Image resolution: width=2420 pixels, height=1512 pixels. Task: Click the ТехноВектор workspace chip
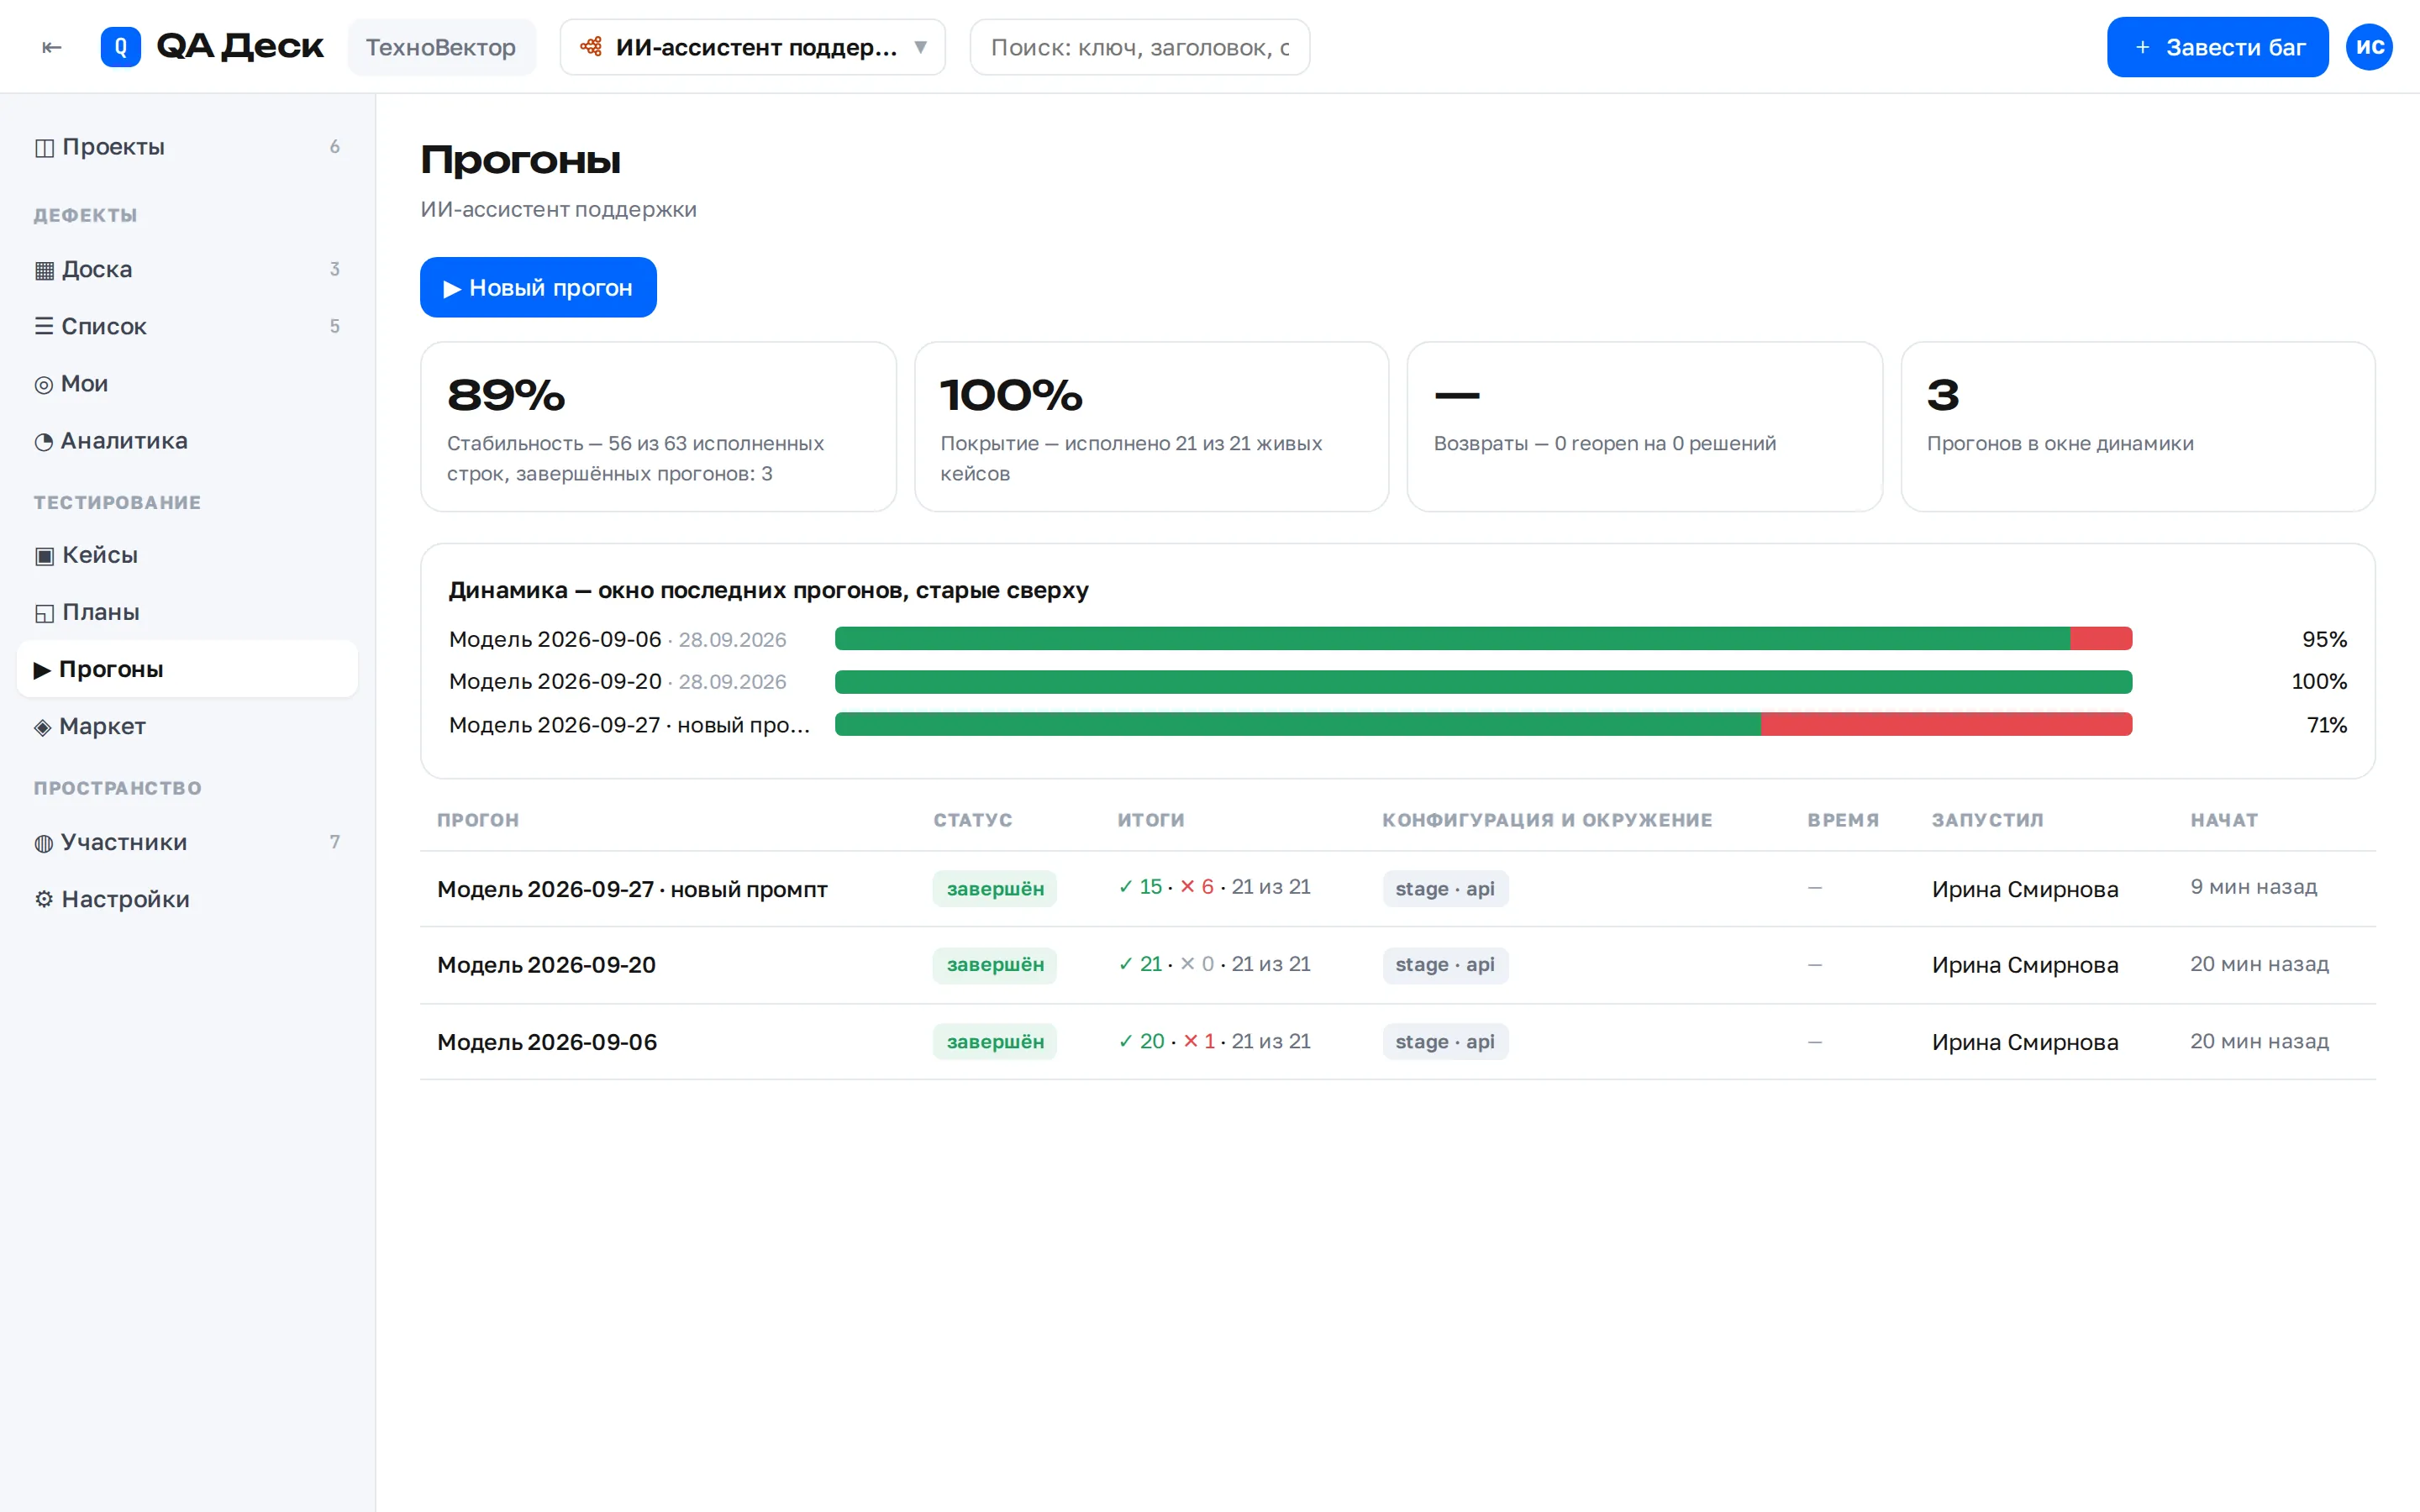(441, 47)
